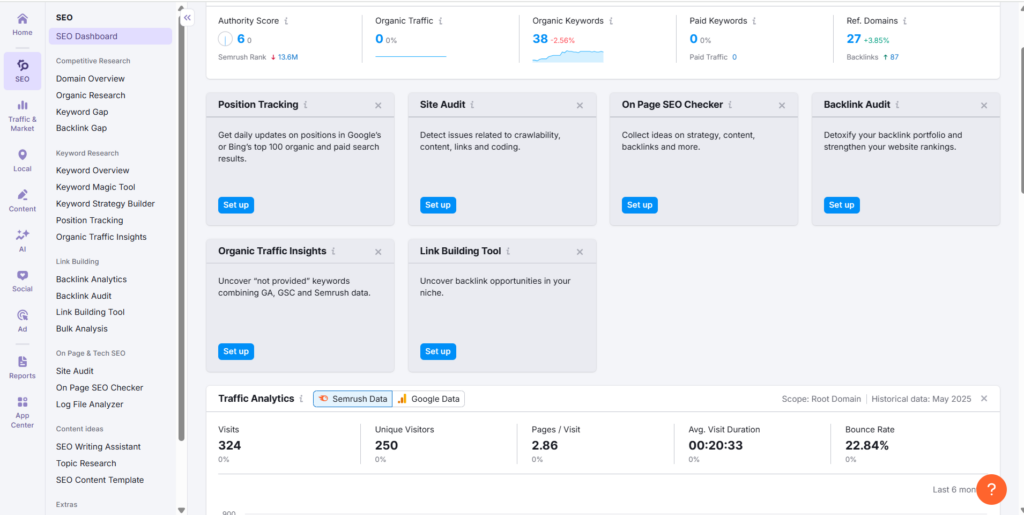Open Backlink Gap from sidebar
Viewport: 1024px width, 515px height.
[x=82, y=128]
